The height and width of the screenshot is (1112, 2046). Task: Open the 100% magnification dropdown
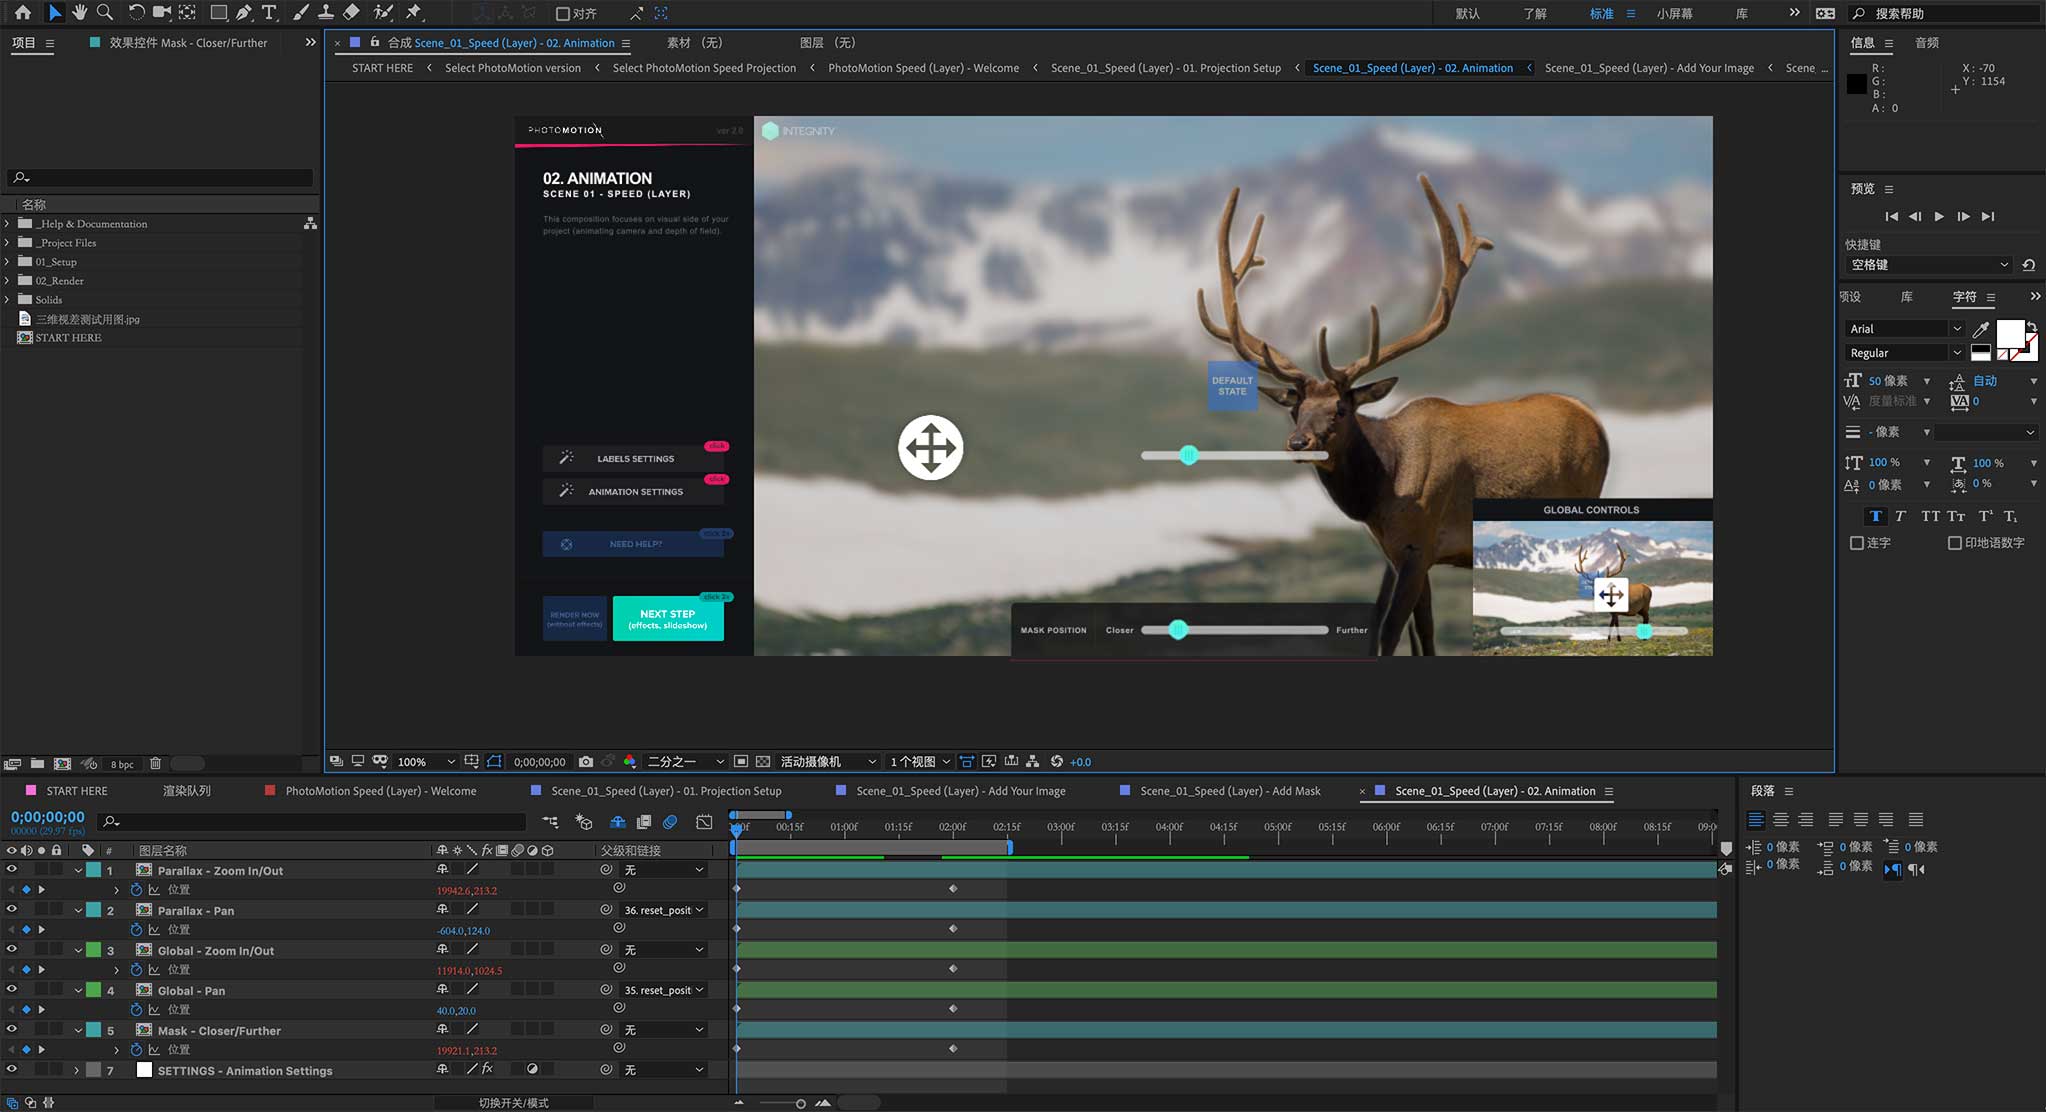(x=425, y=762)
